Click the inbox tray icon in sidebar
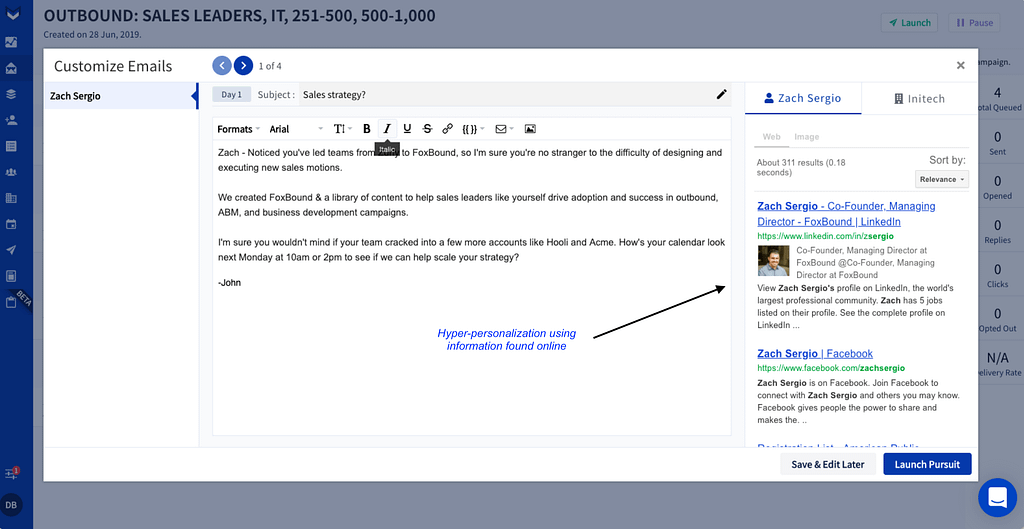 point(11,68)
